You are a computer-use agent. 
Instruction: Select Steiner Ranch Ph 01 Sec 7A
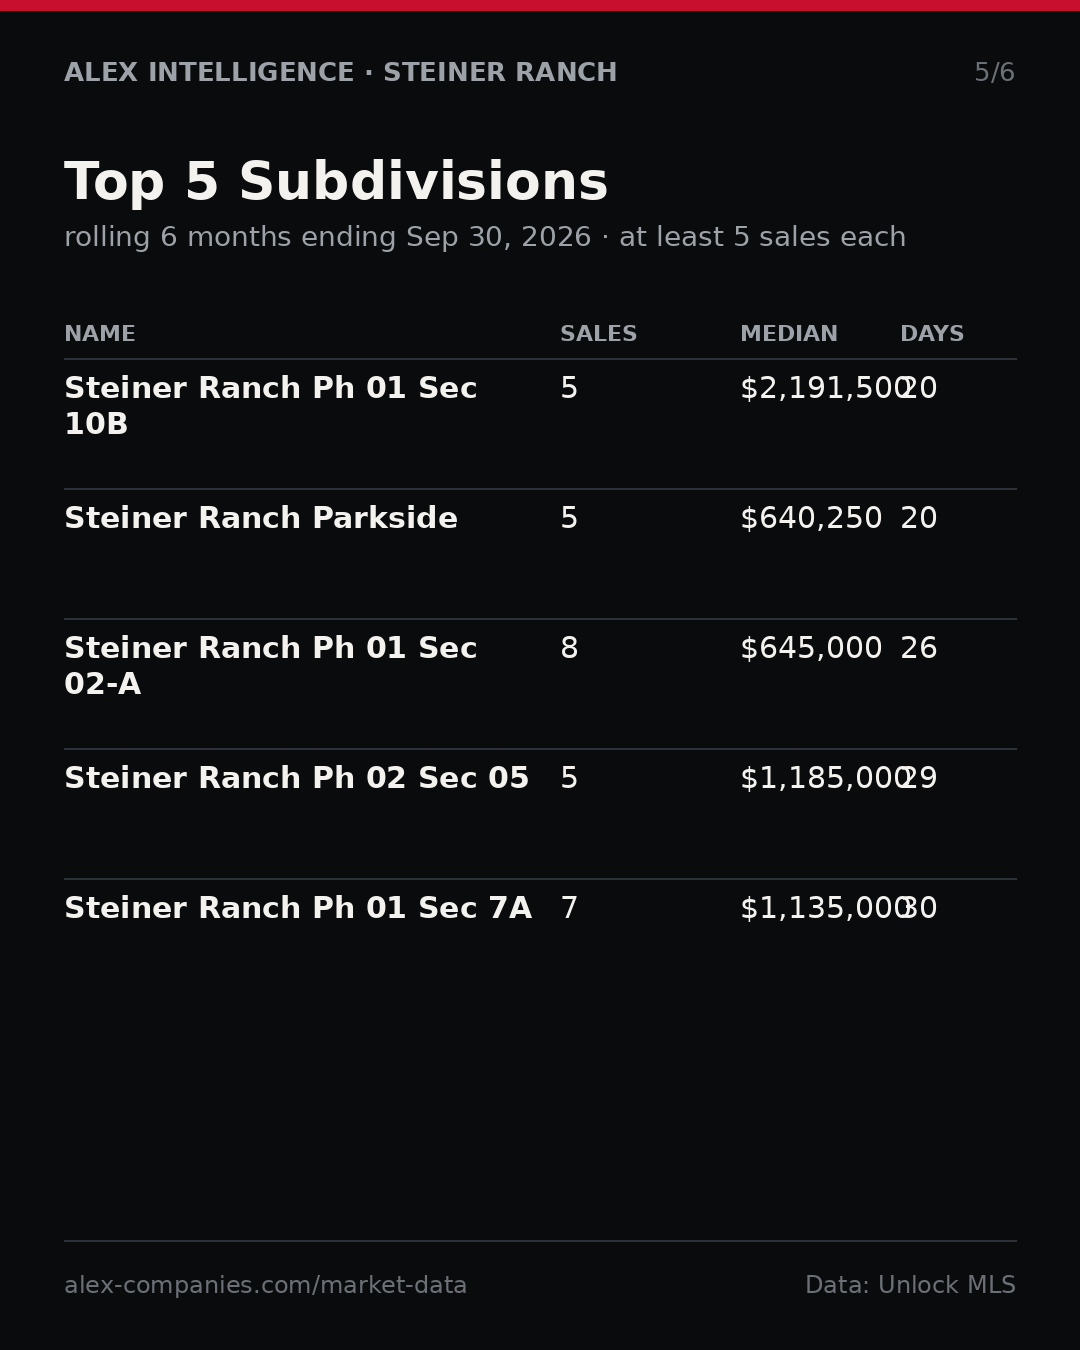[298, 909]
